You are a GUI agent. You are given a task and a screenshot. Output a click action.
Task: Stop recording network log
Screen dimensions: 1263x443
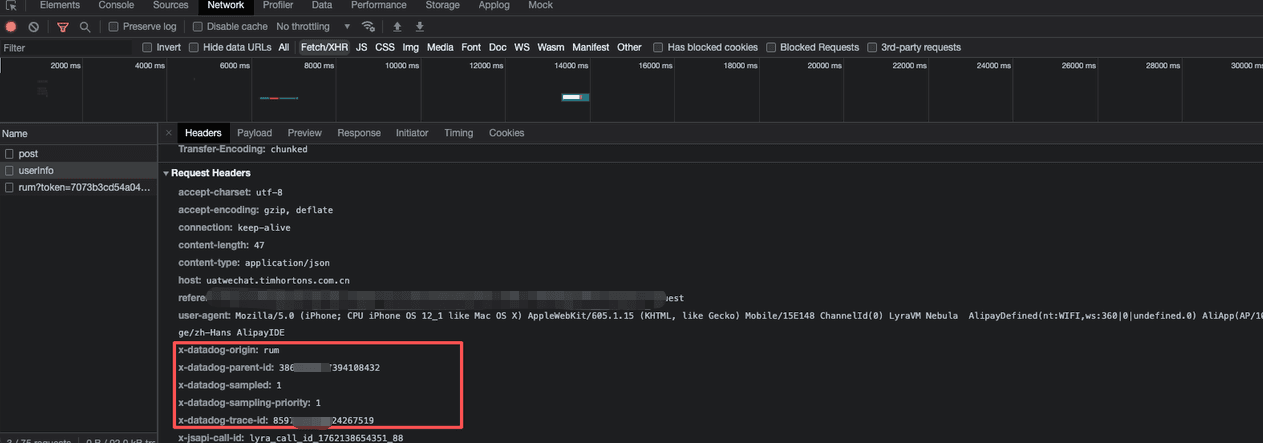[x=12, y=27]
